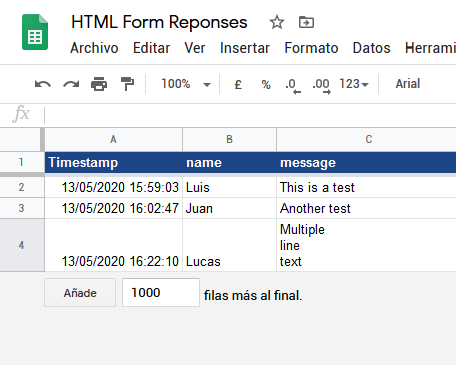Screen dimensions: 456x365
Task: Format as currency with pound icon
Action: coord(238,84)
